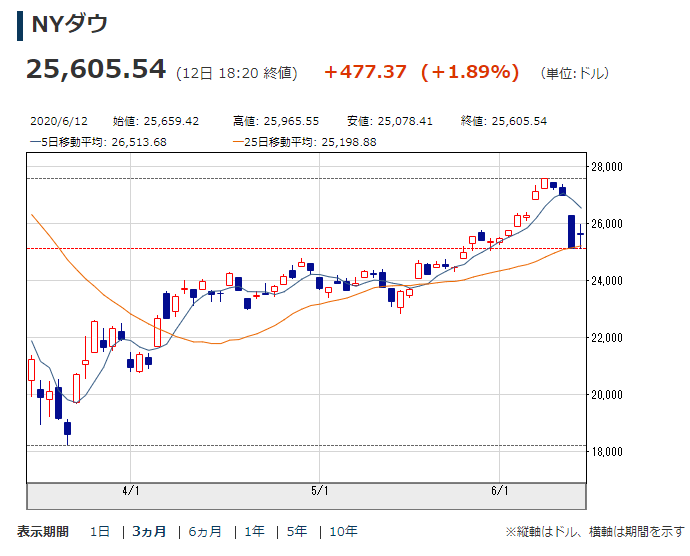This screenshot has height=556, width=690.
Task: Open the 10年 long-term chart view
Action: [342, 531]
